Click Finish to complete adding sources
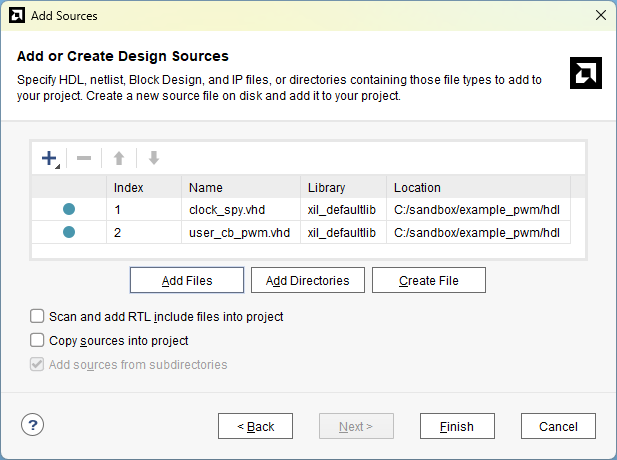Image resolution: width=617 pixels, height=460 pixels. pos(457,427)
